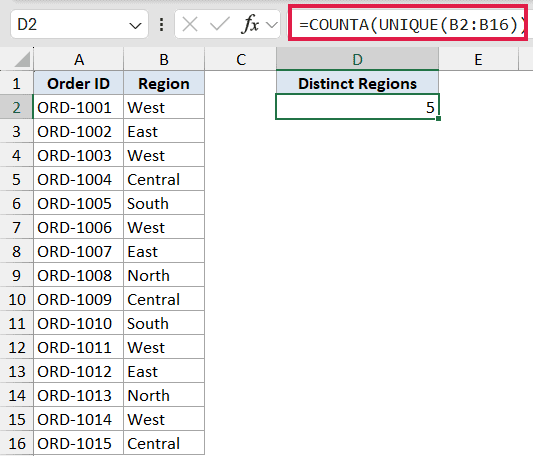Click the Name Box showing D2
This screenshot has height=456, width=533.
point(80,24)
